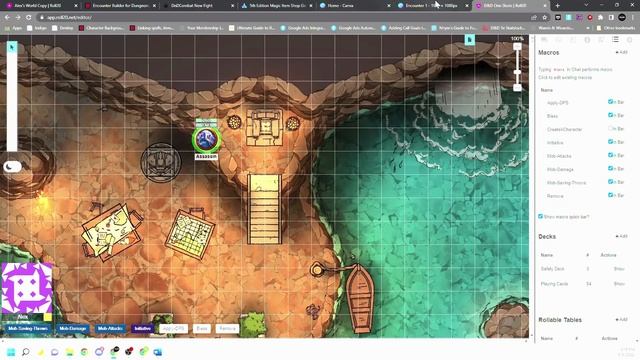This screenshot has width=640, height=360.
Task: Open the Extensions puzzle icon
Action: pos(600,18)
